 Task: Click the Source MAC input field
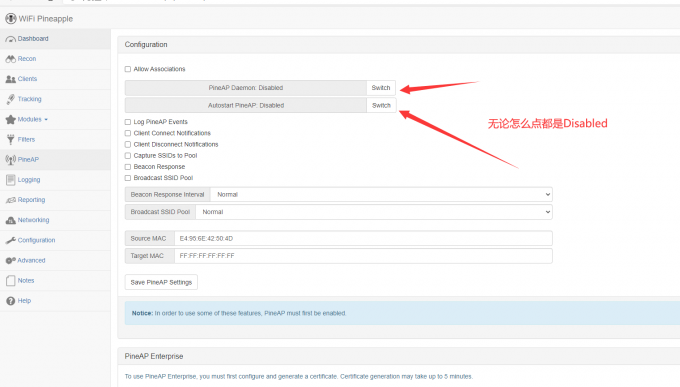(363, 238)
